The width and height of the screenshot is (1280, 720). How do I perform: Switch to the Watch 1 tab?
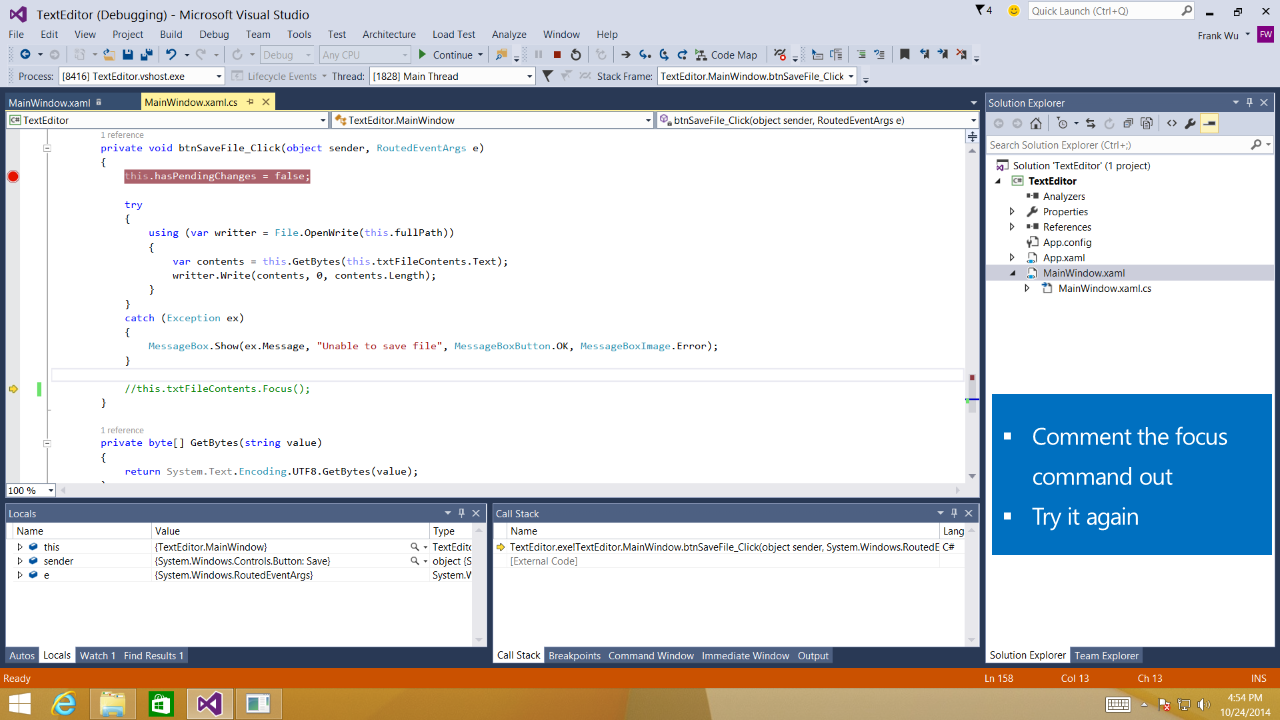(x=97, y=656)
